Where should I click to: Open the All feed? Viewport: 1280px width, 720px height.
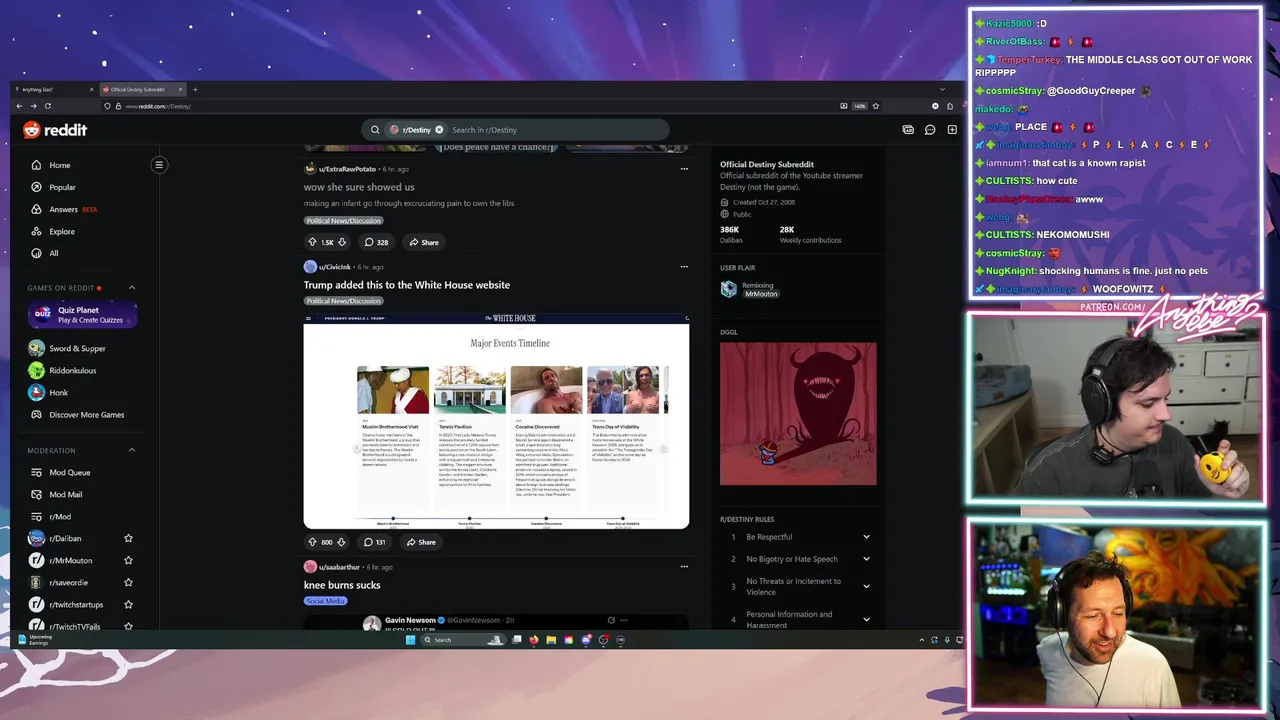[x=54, y=253]
